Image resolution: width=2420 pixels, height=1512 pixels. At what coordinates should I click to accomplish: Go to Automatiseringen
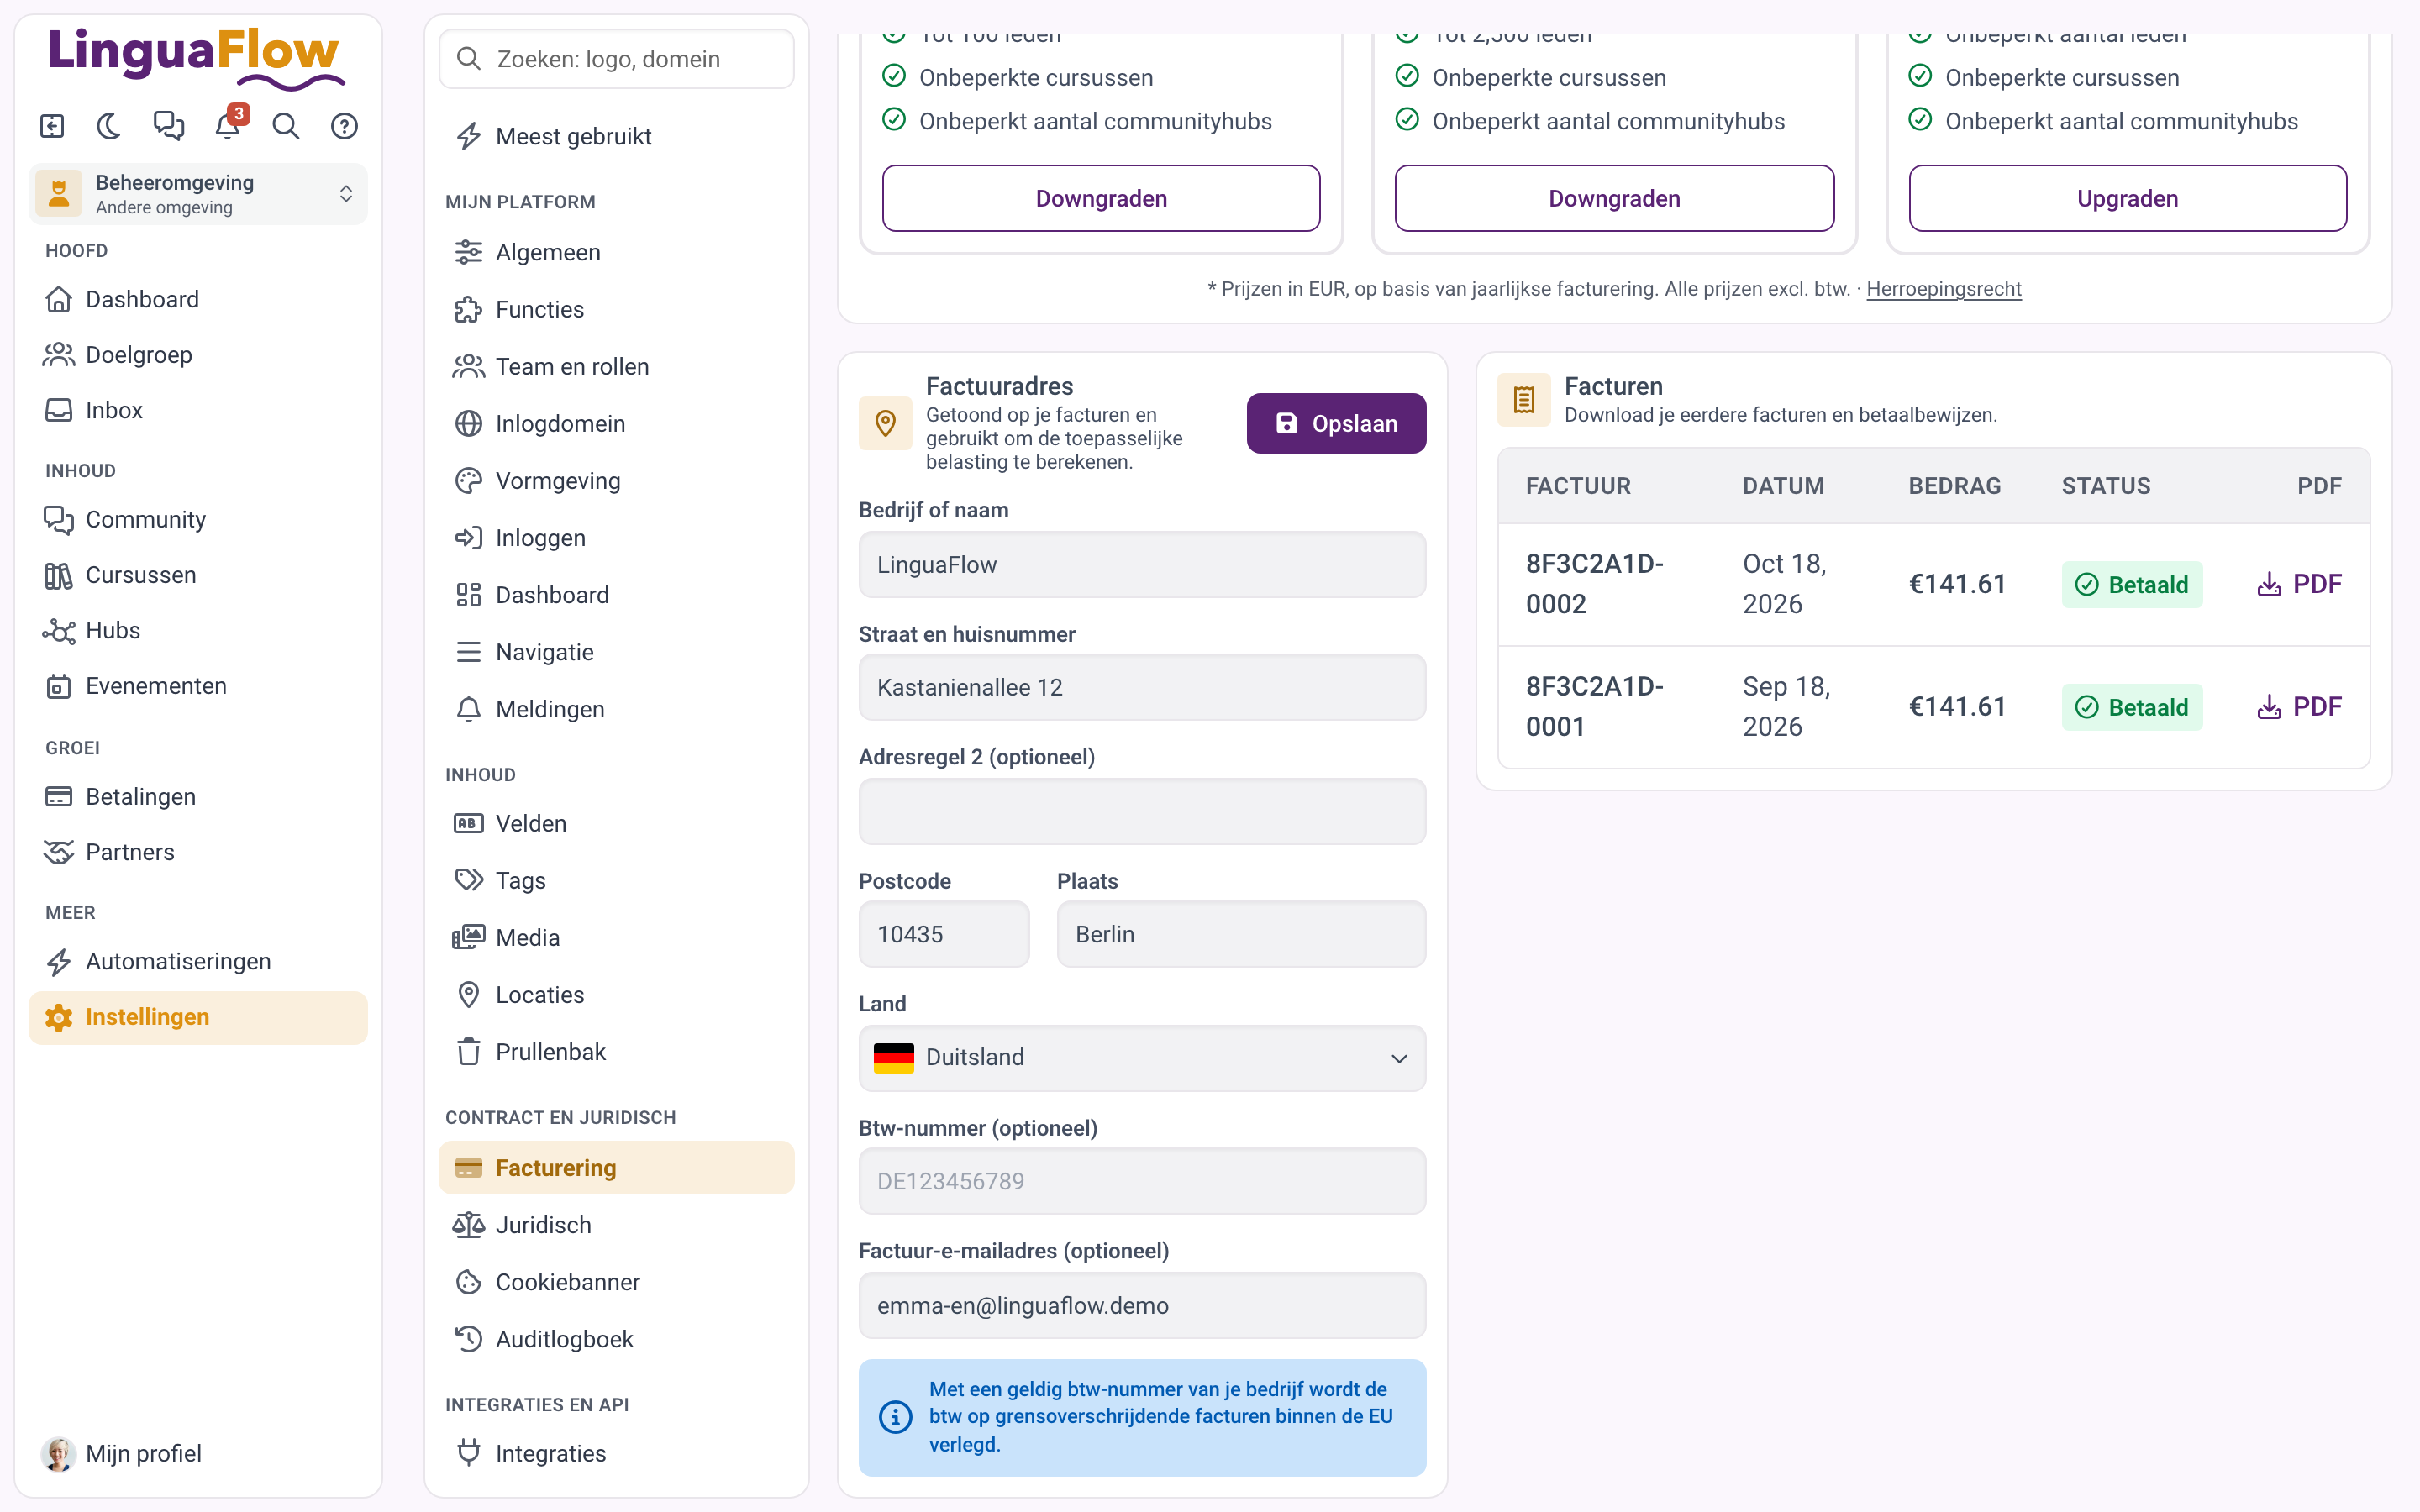[198, 961]
